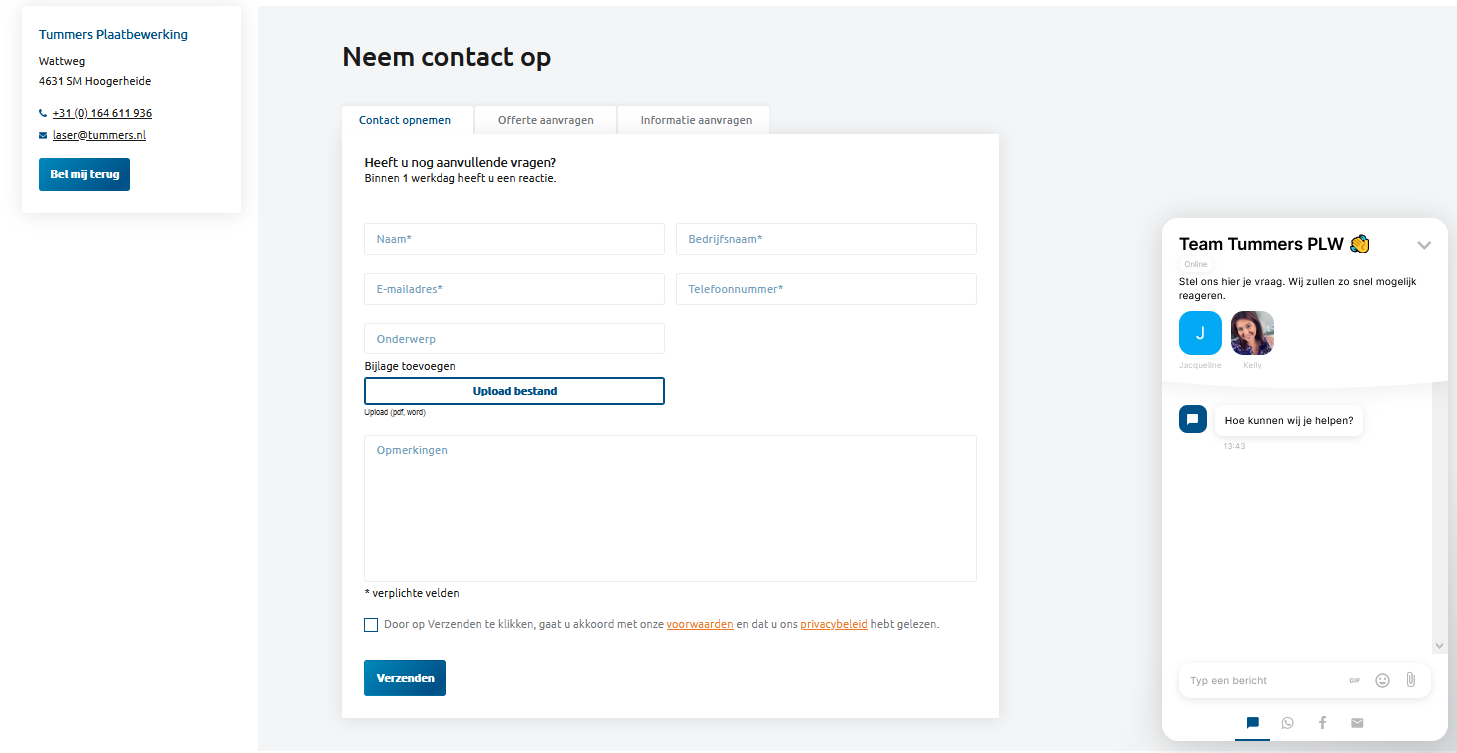Open the Contact opnemen tab
The height and width of the screenshot is (753, 1457).
405,120
